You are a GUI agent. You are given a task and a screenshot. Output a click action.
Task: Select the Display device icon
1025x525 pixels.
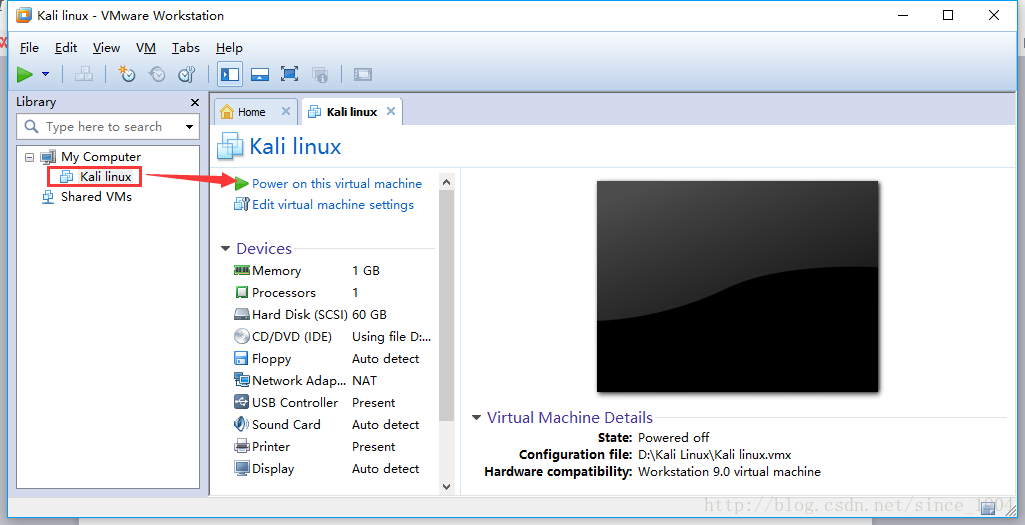click(242, 469)
